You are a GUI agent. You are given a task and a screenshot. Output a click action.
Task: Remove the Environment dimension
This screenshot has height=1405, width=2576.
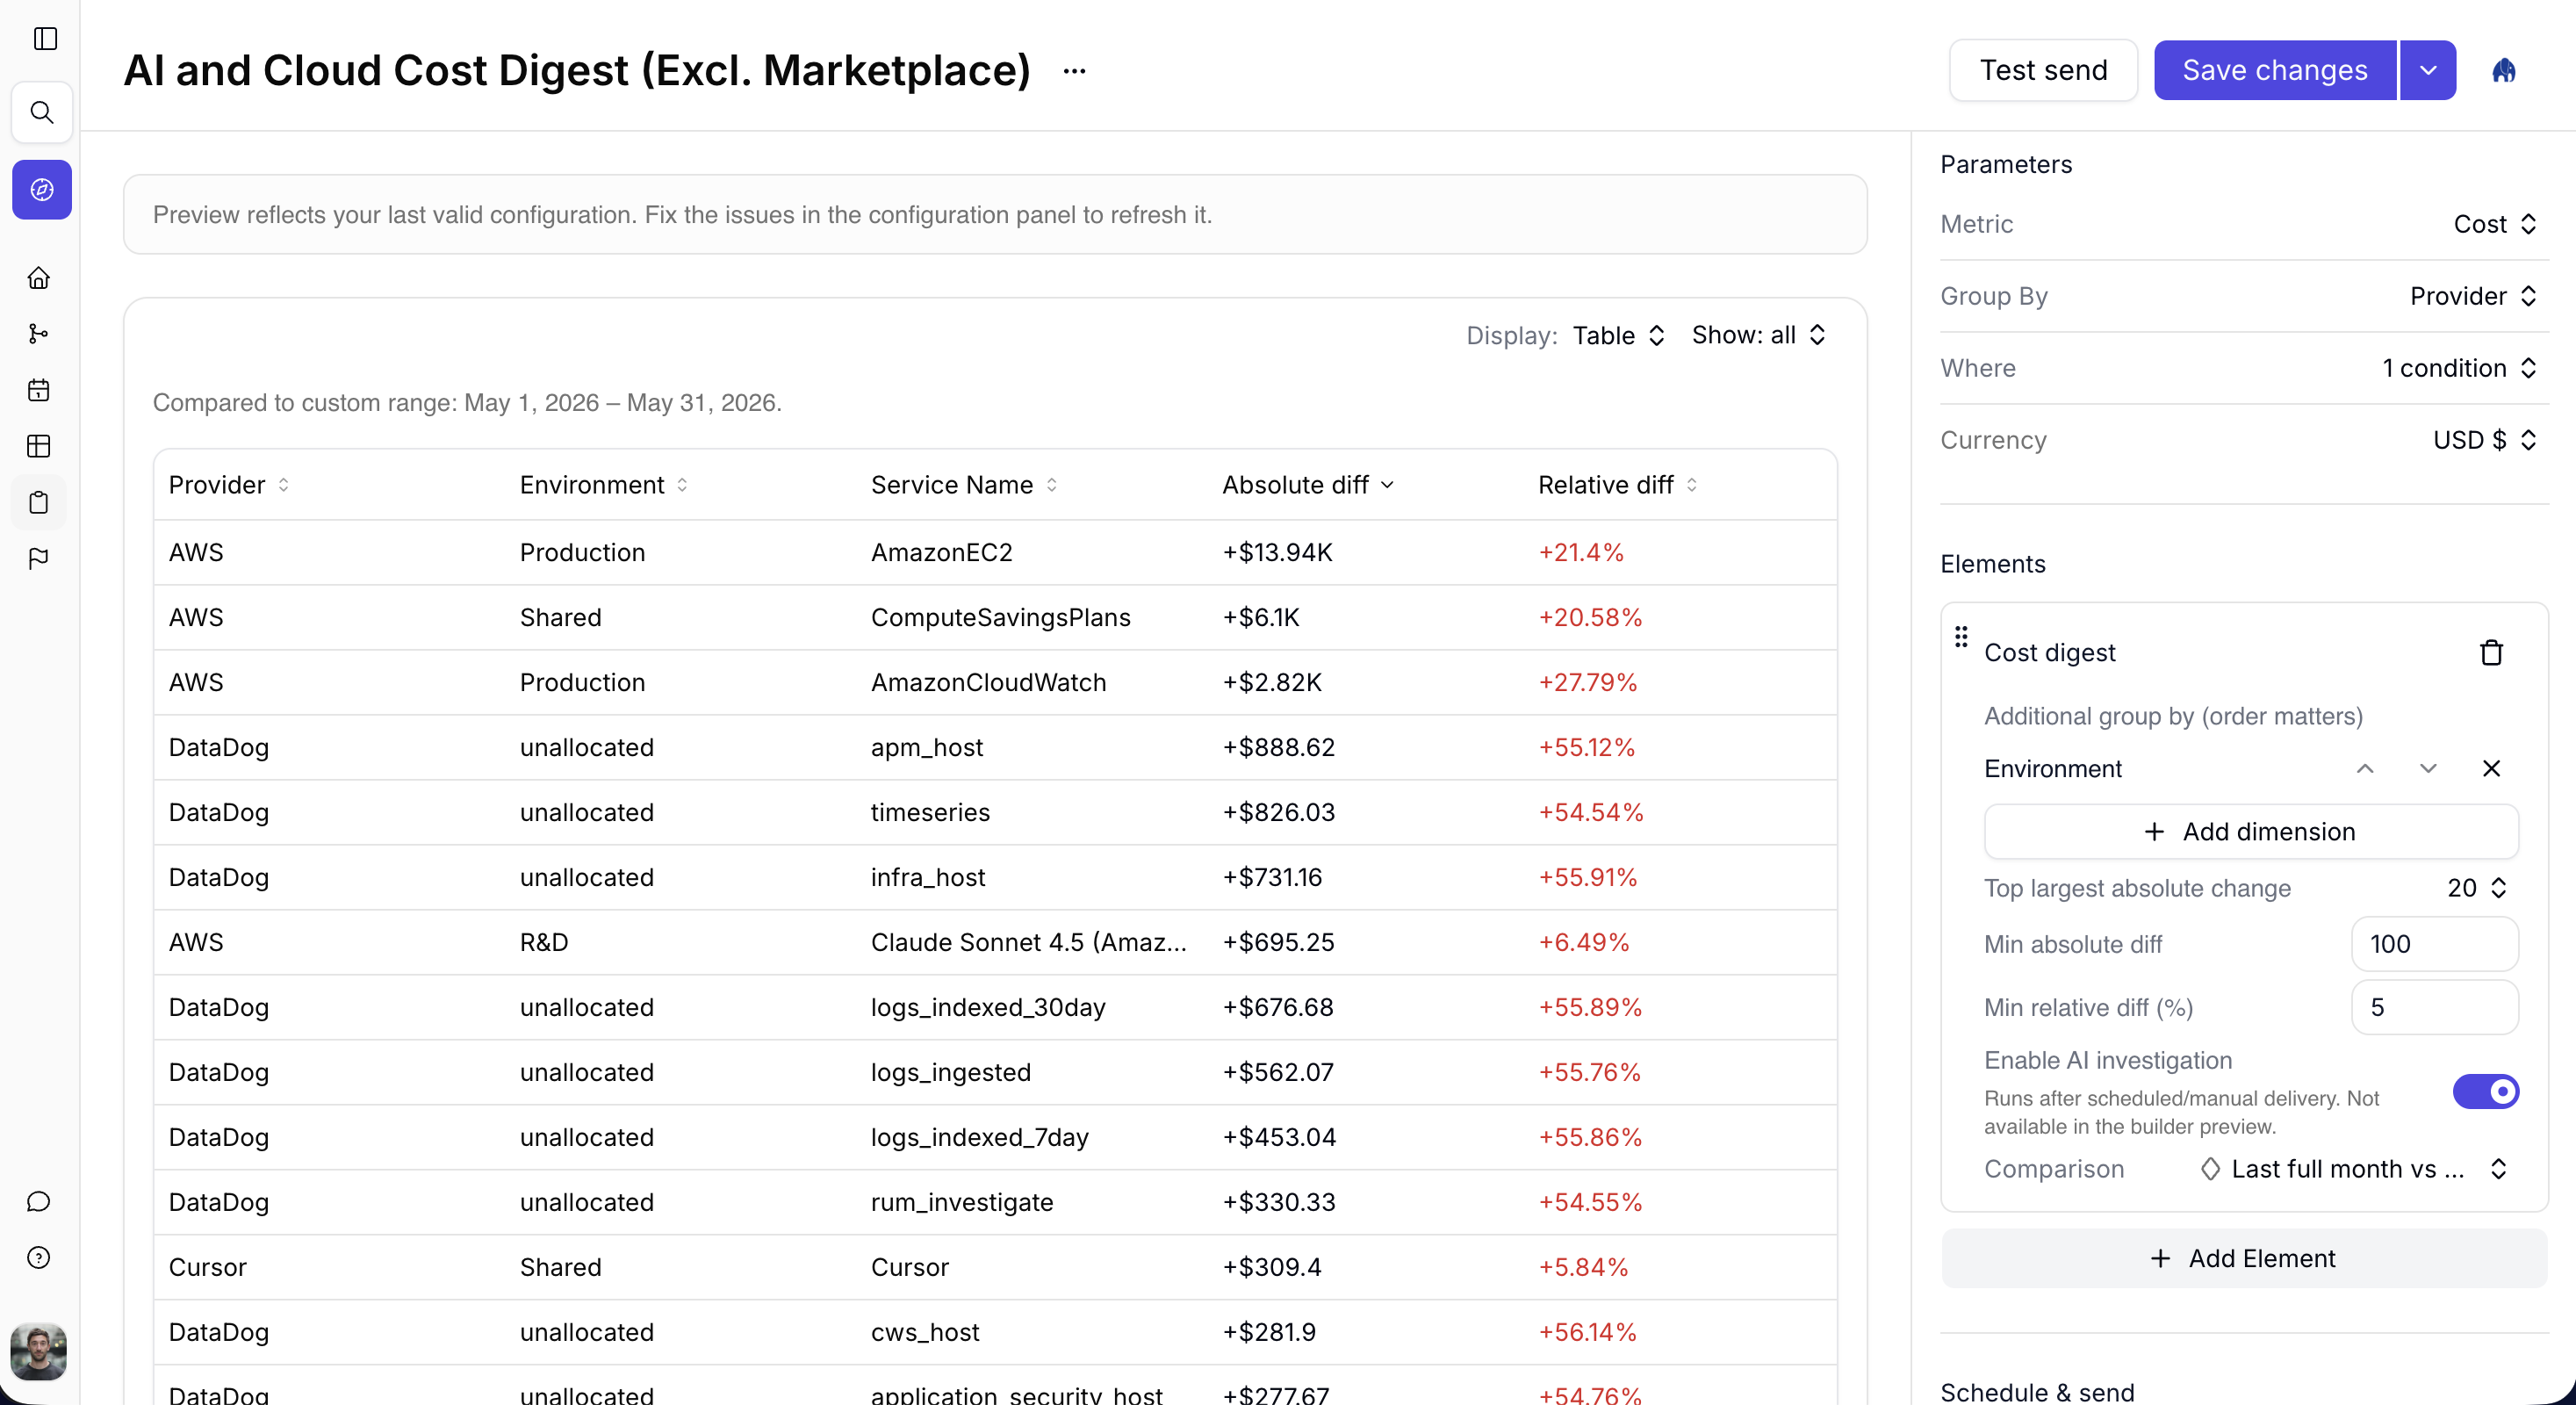point(2491,768)
